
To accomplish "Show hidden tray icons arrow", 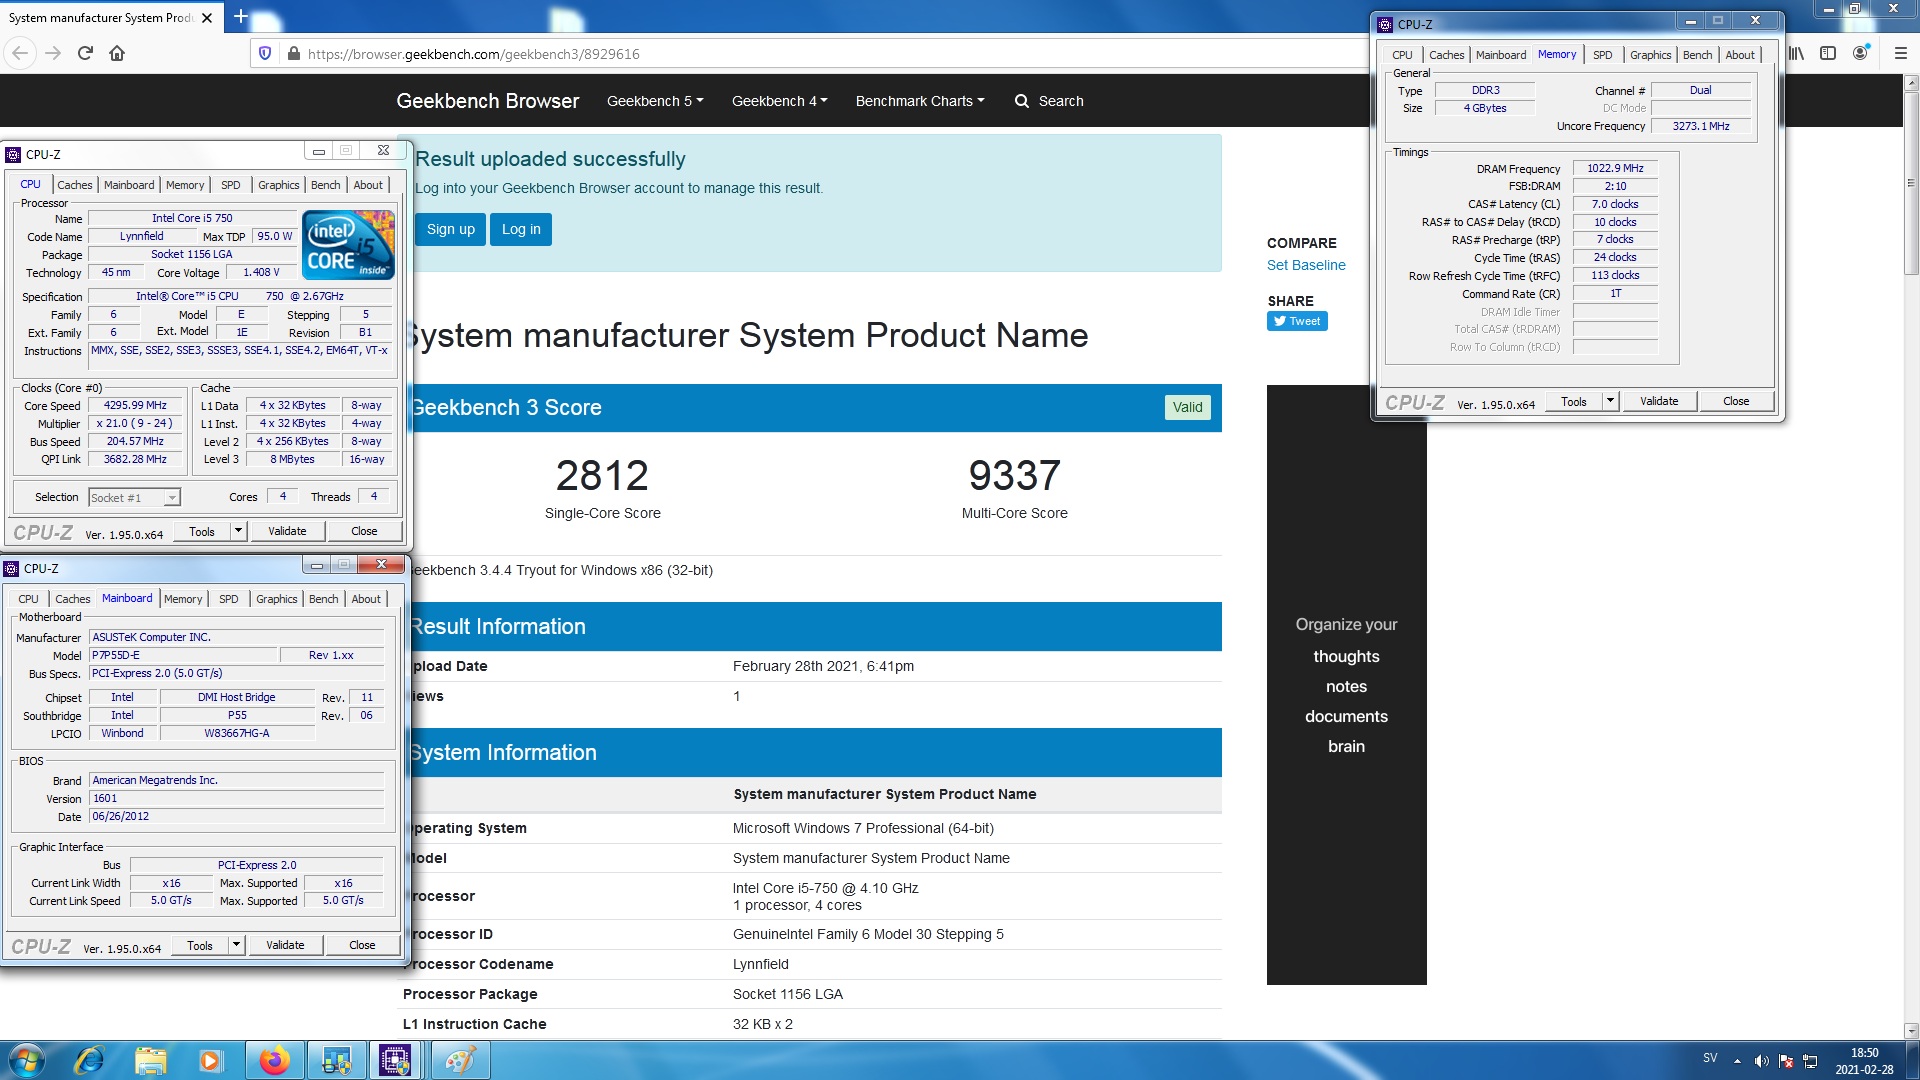I will point(1737,1061).
